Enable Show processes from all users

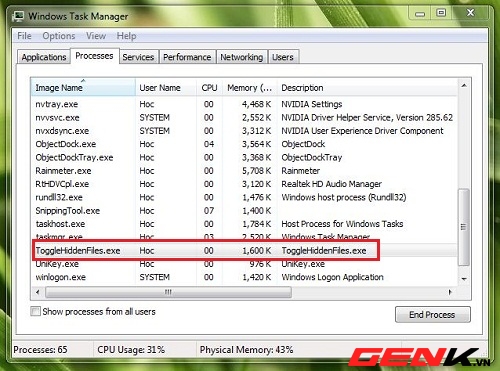(x=35, y=312)
